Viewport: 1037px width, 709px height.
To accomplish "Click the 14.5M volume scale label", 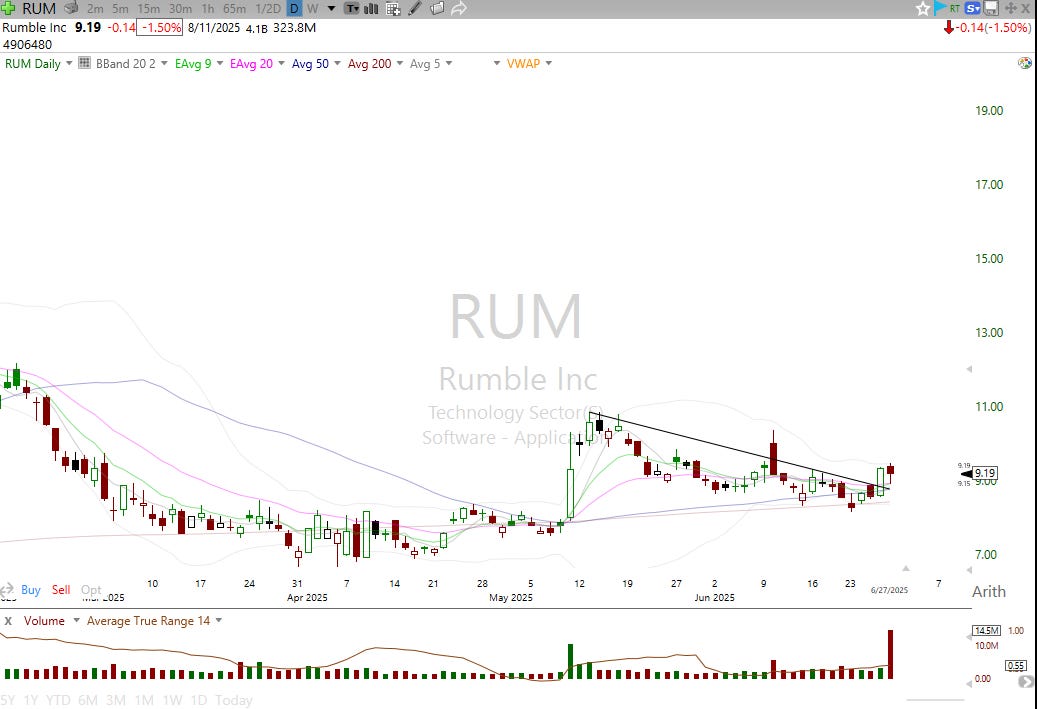I will coord(986,630).
